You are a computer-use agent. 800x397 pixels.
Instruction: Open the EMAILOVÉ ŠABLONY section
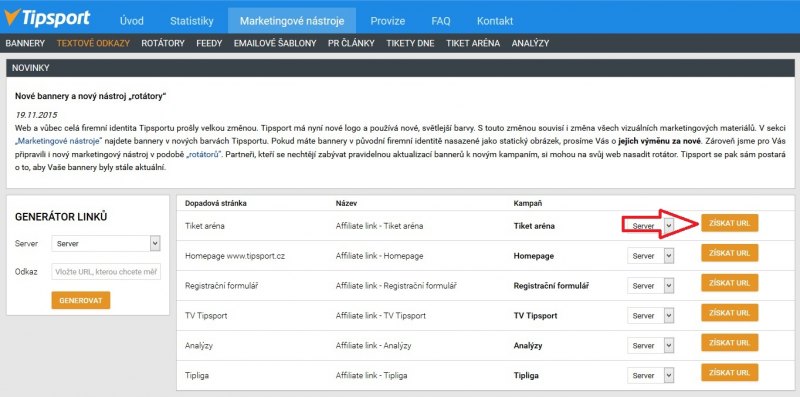pos(275,43)
